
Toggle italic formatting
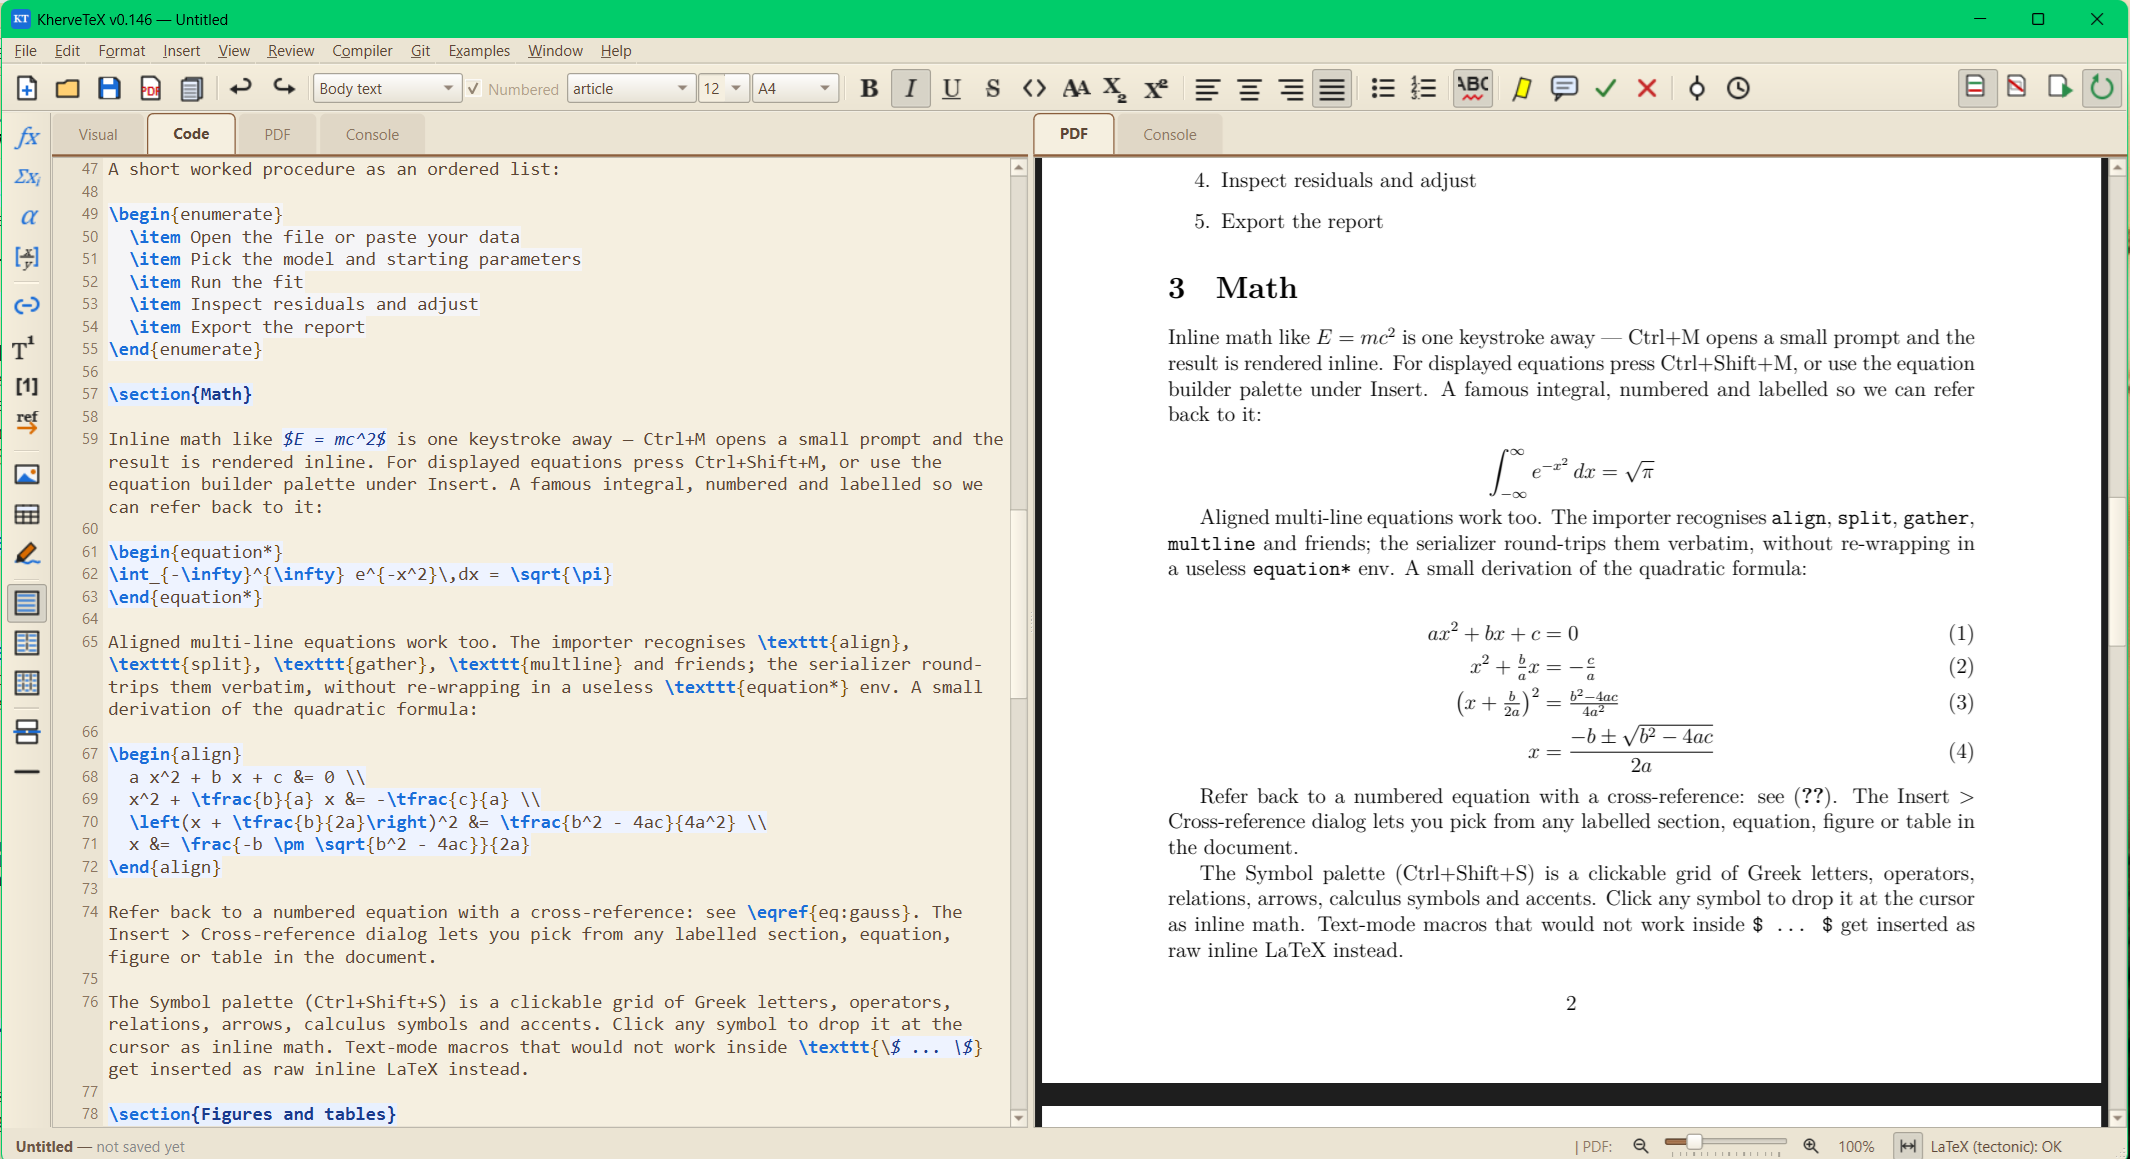(x=910, y=89)
